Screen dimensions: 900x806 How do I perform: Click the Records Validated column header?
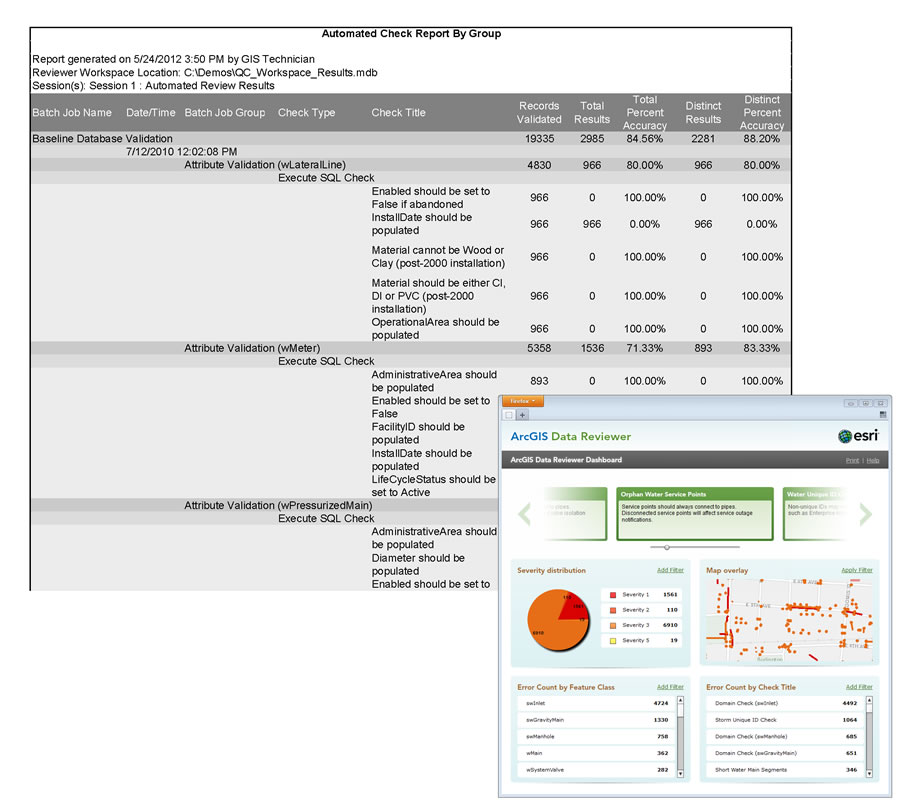click(x=539, y=113)
